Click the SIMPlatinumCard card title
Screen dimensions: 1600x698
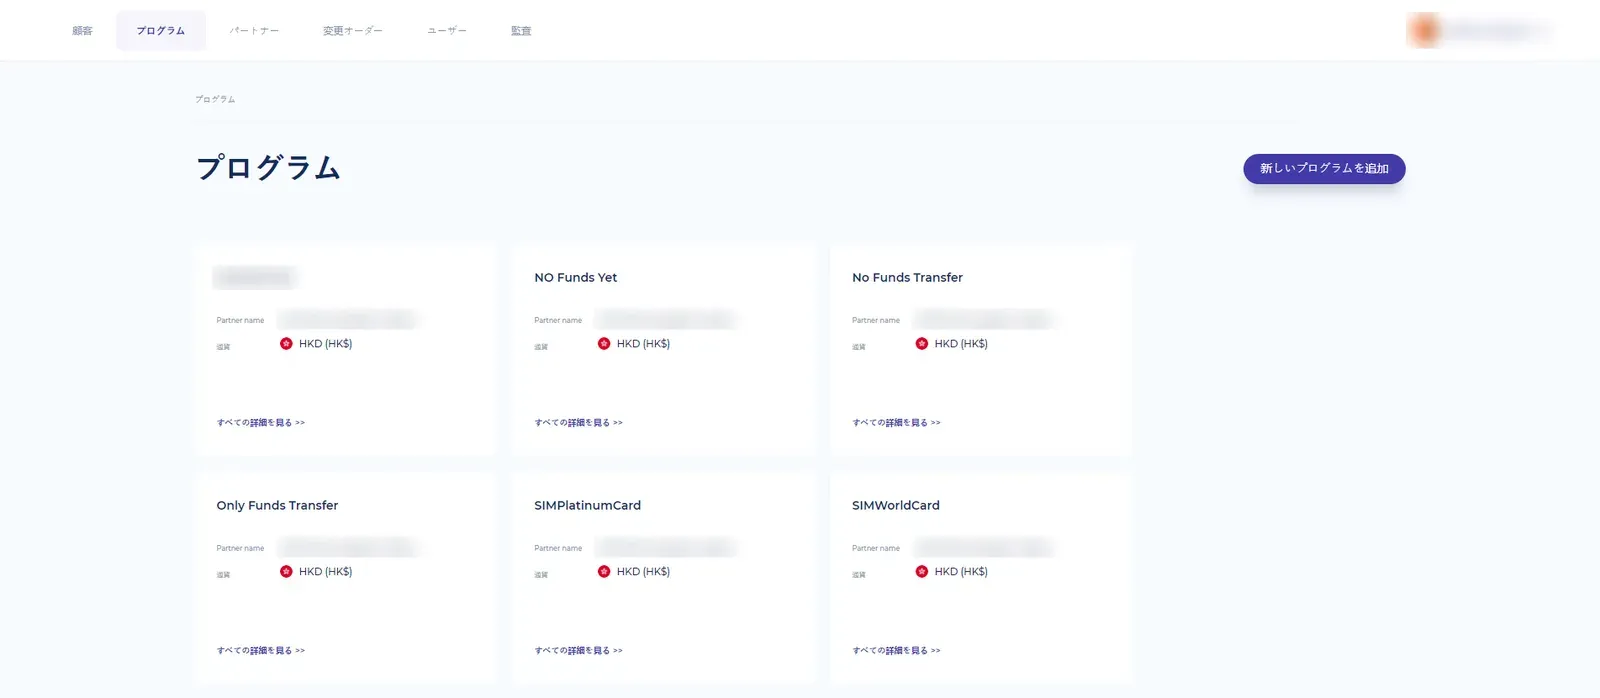click(587, 506)
